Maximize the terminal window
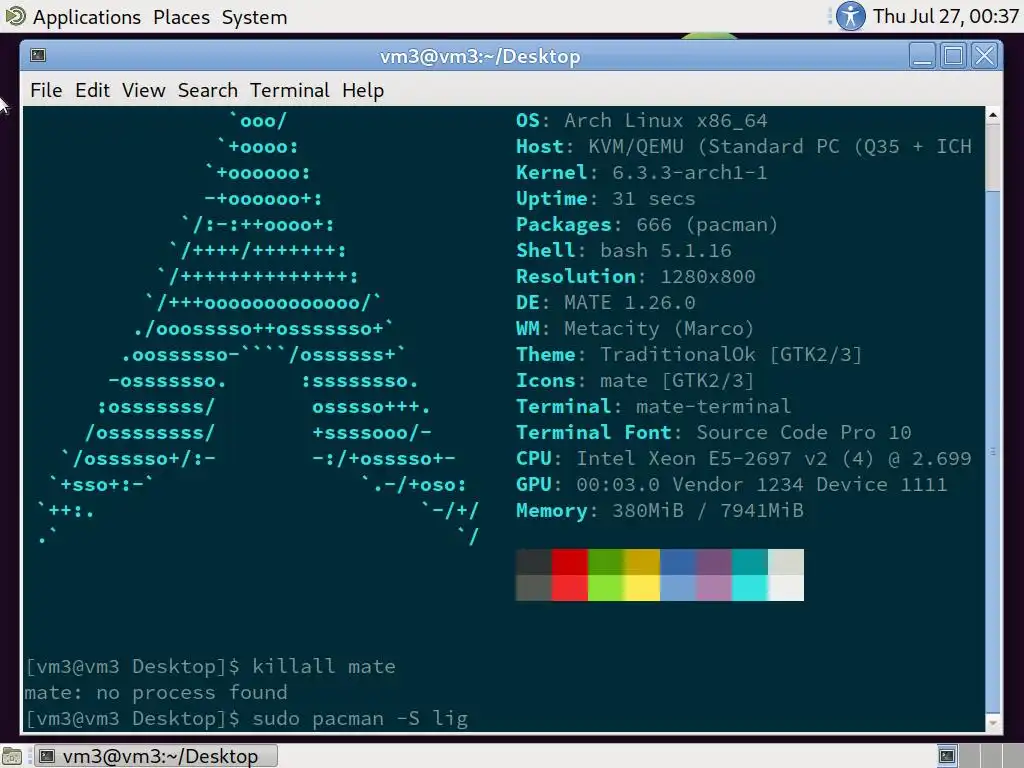The image size is (1024, 768). 953,56
